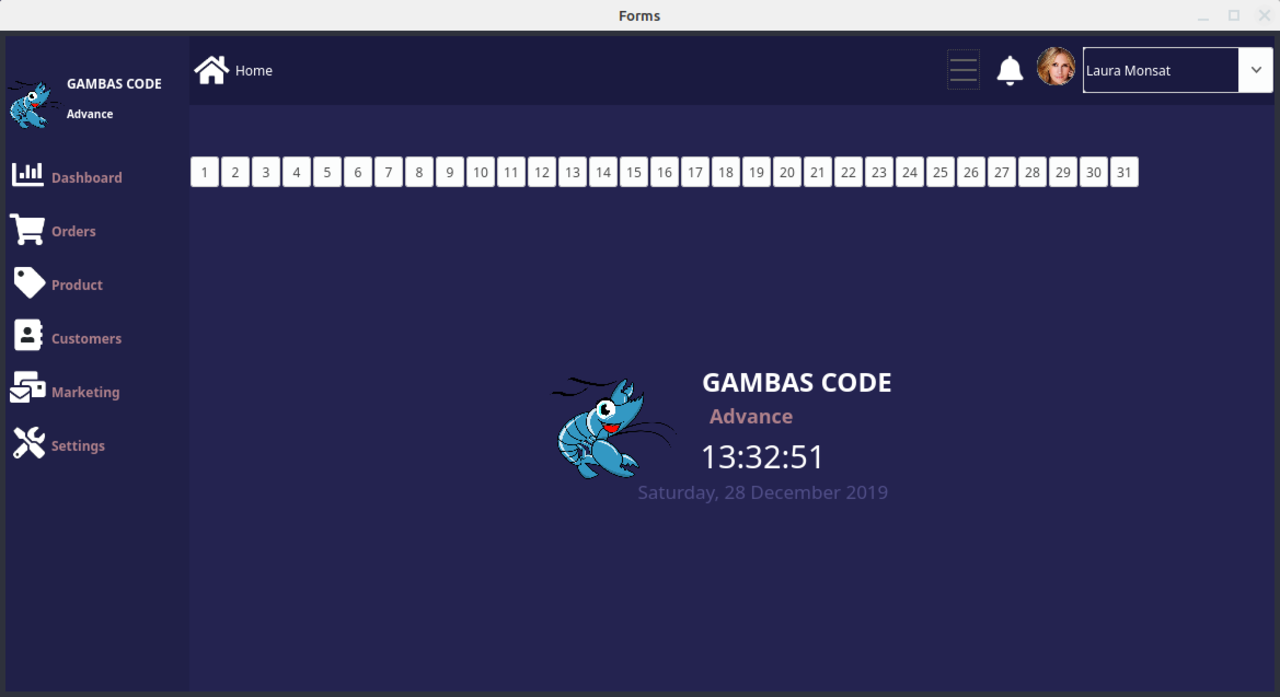Maximize the Forms window
This screenshot has height=697, width=1280.
(x=1234, y=15)
